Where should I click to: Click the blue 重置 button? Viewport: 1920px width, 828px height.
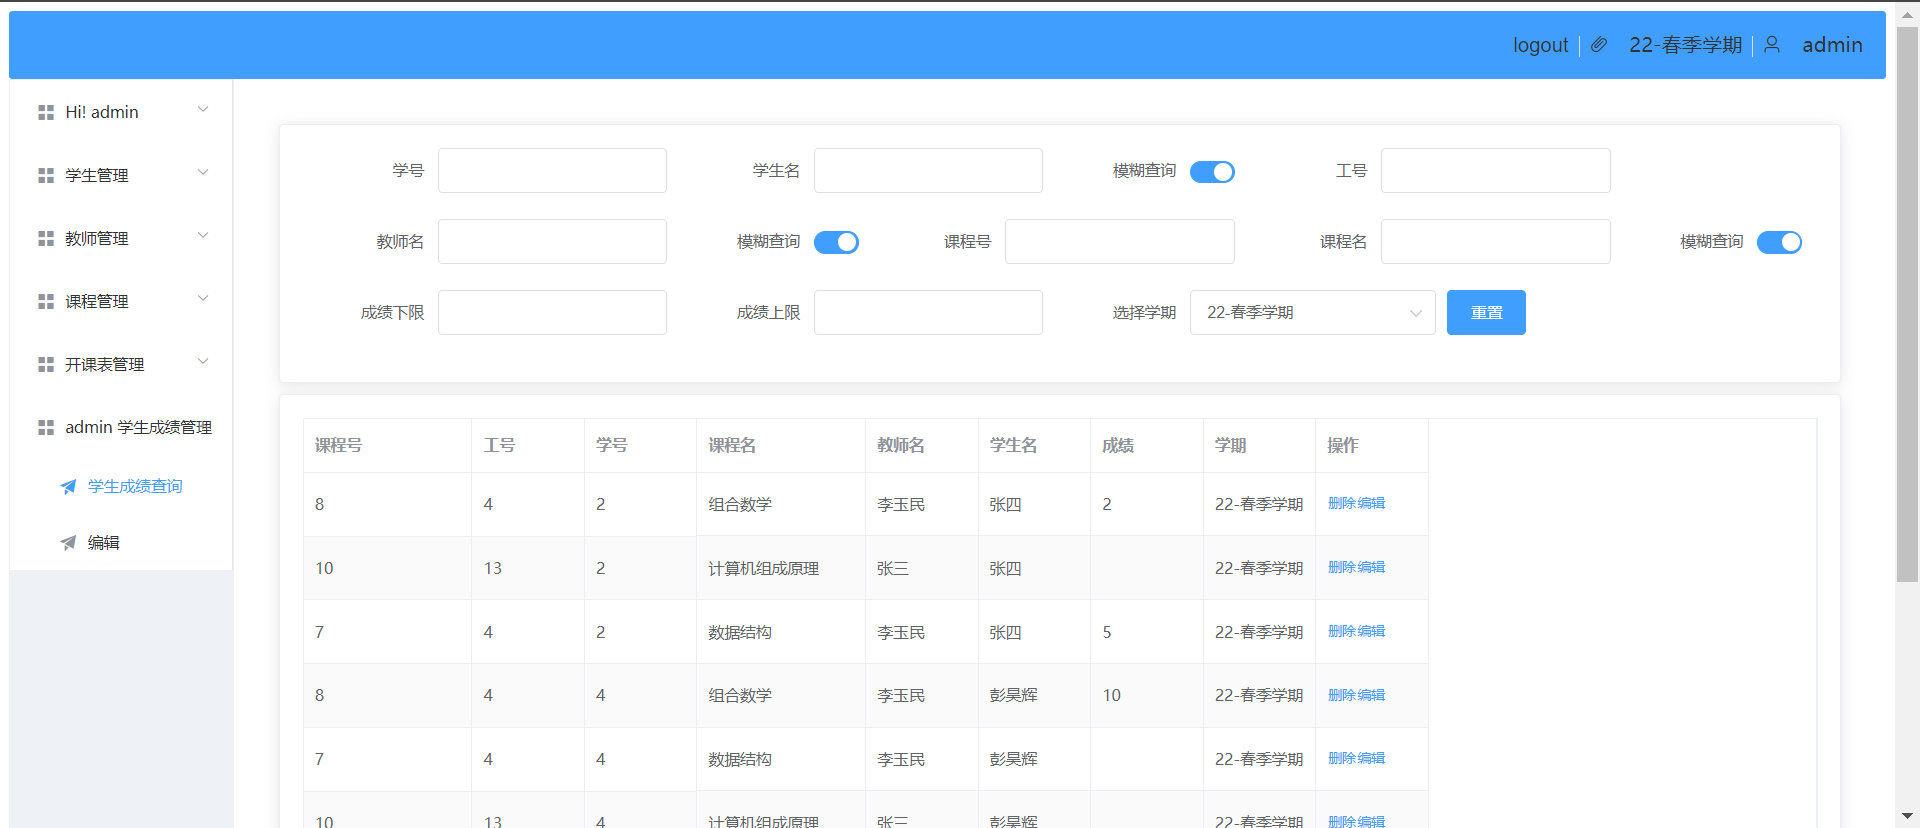[x=1486, y=313]
